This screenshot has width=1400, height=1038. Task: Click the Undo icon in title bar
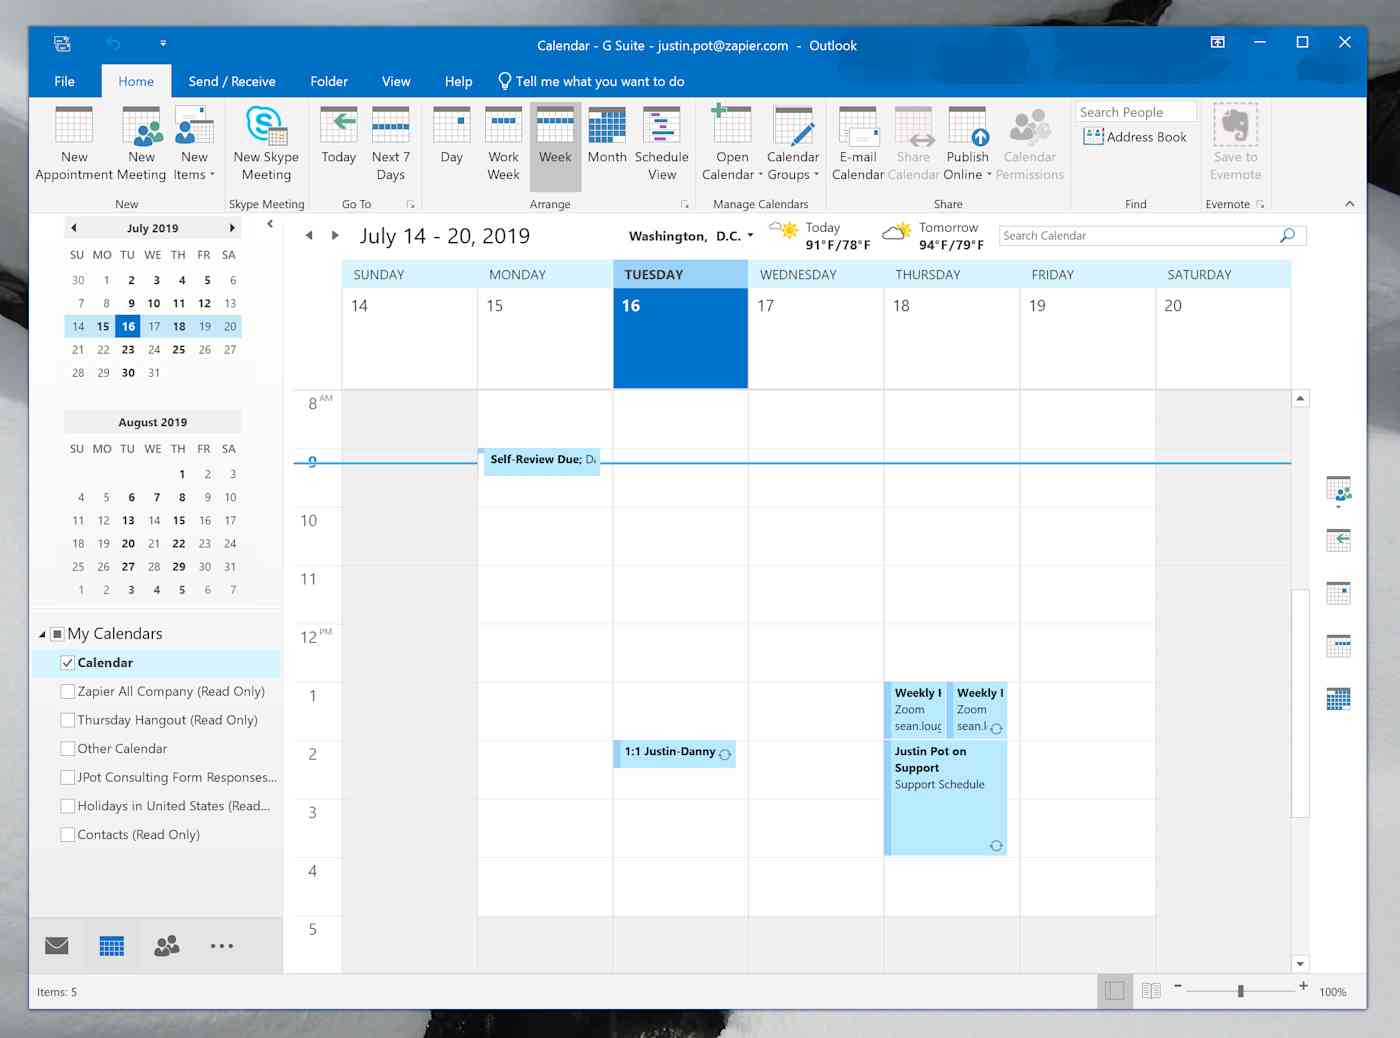click(x=113, y=44)
